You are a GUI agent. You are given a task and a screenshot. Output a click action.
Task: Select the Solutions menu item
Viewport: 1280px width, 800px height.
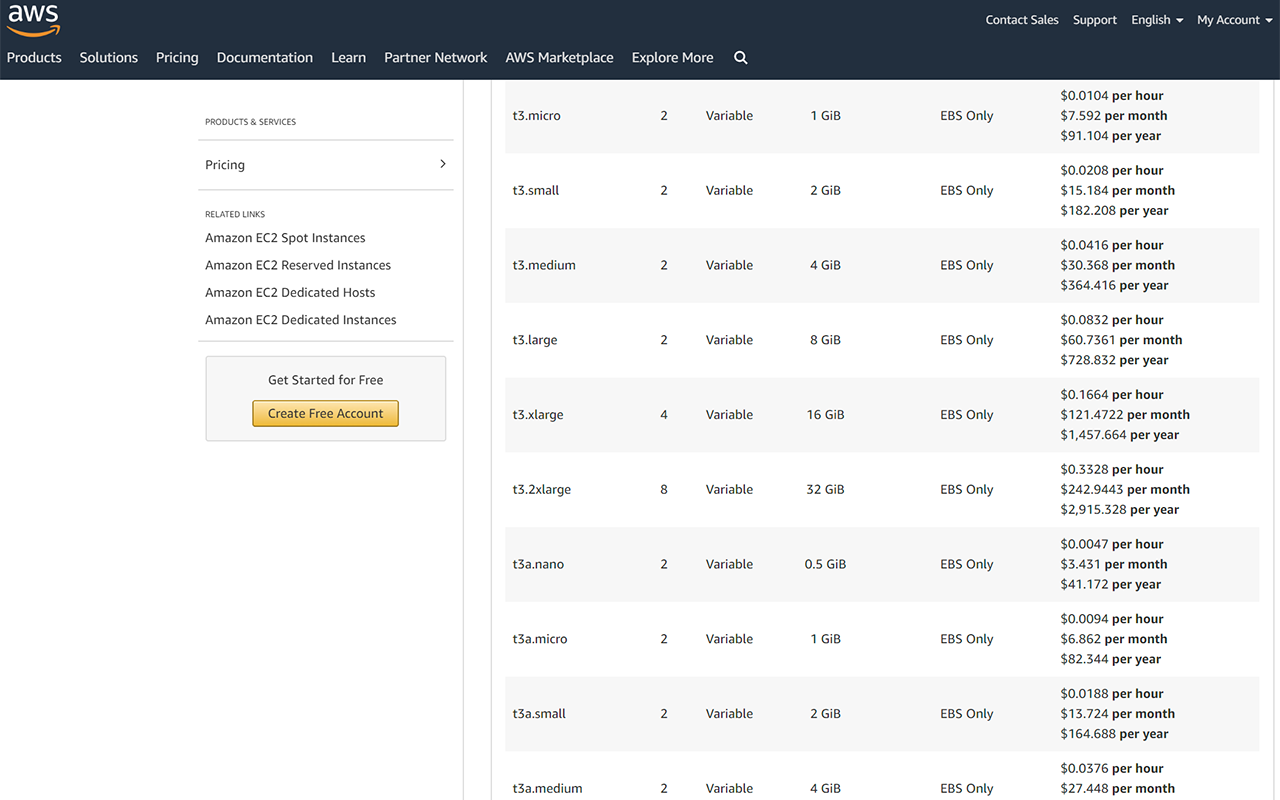(108, 57)
